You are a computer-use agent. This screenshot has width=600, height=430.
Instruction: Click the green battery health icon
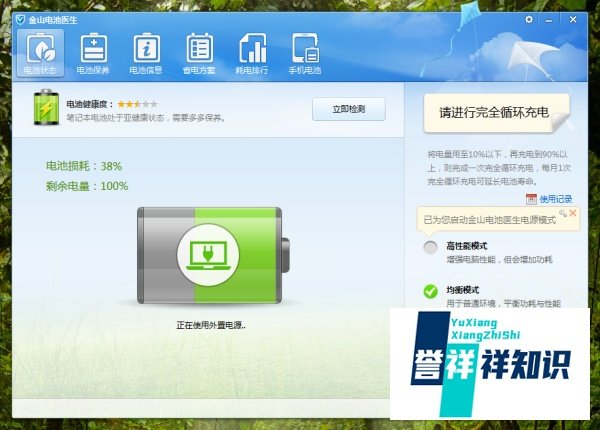click(46, 108)
